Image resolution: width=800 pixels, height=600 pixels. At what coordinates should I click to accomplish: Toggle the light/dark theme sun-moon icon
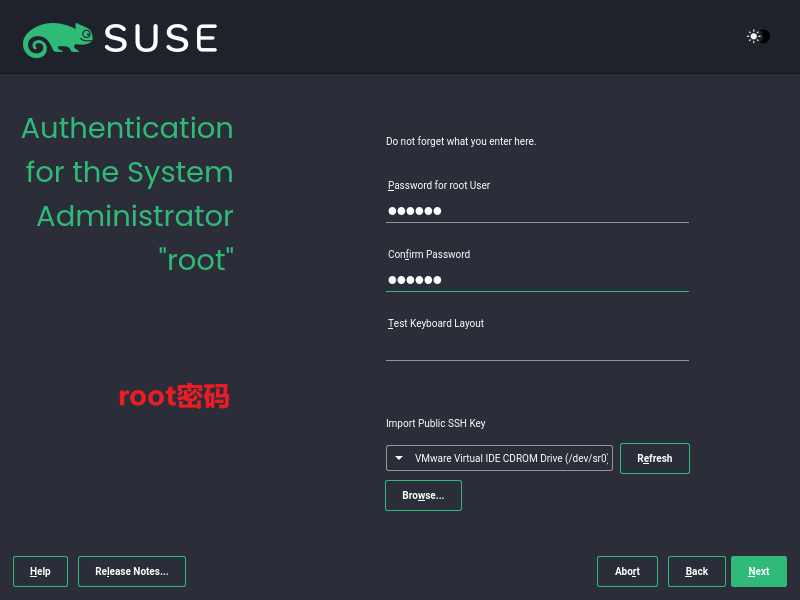(756, 36)
